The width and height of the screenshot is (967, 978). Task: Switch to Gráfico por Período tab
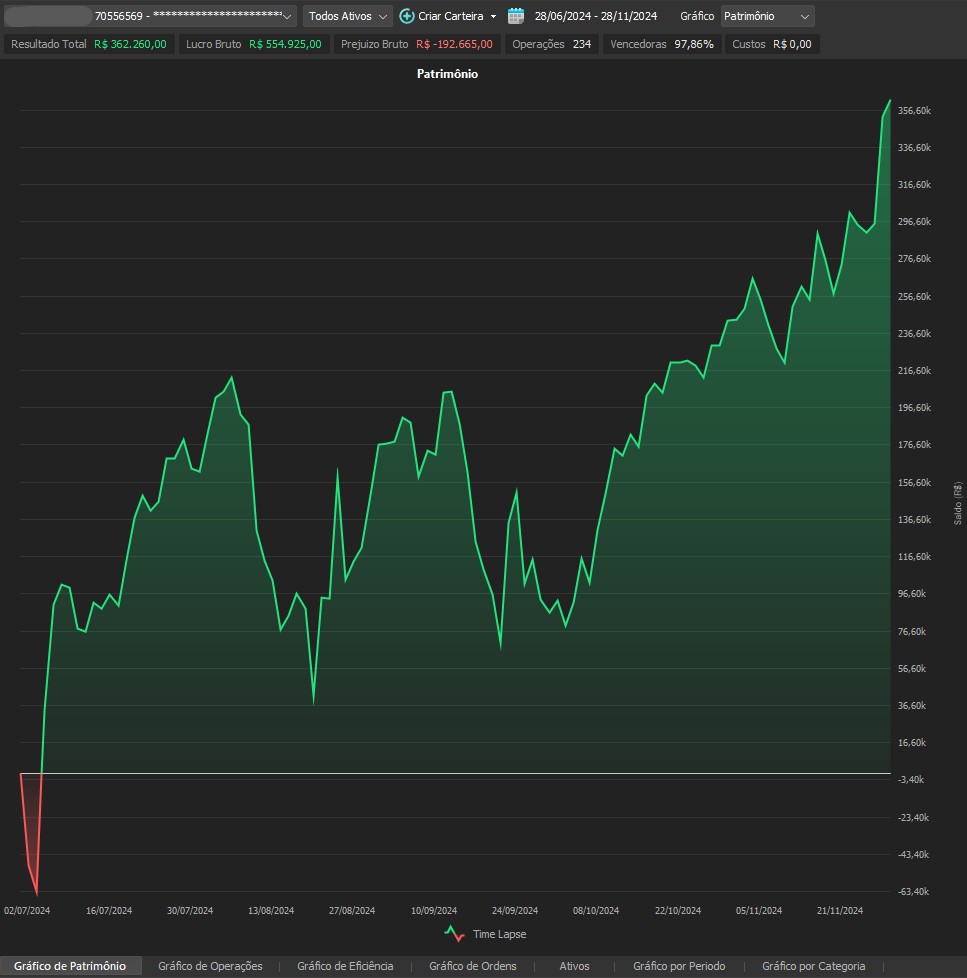coord(679,966)
